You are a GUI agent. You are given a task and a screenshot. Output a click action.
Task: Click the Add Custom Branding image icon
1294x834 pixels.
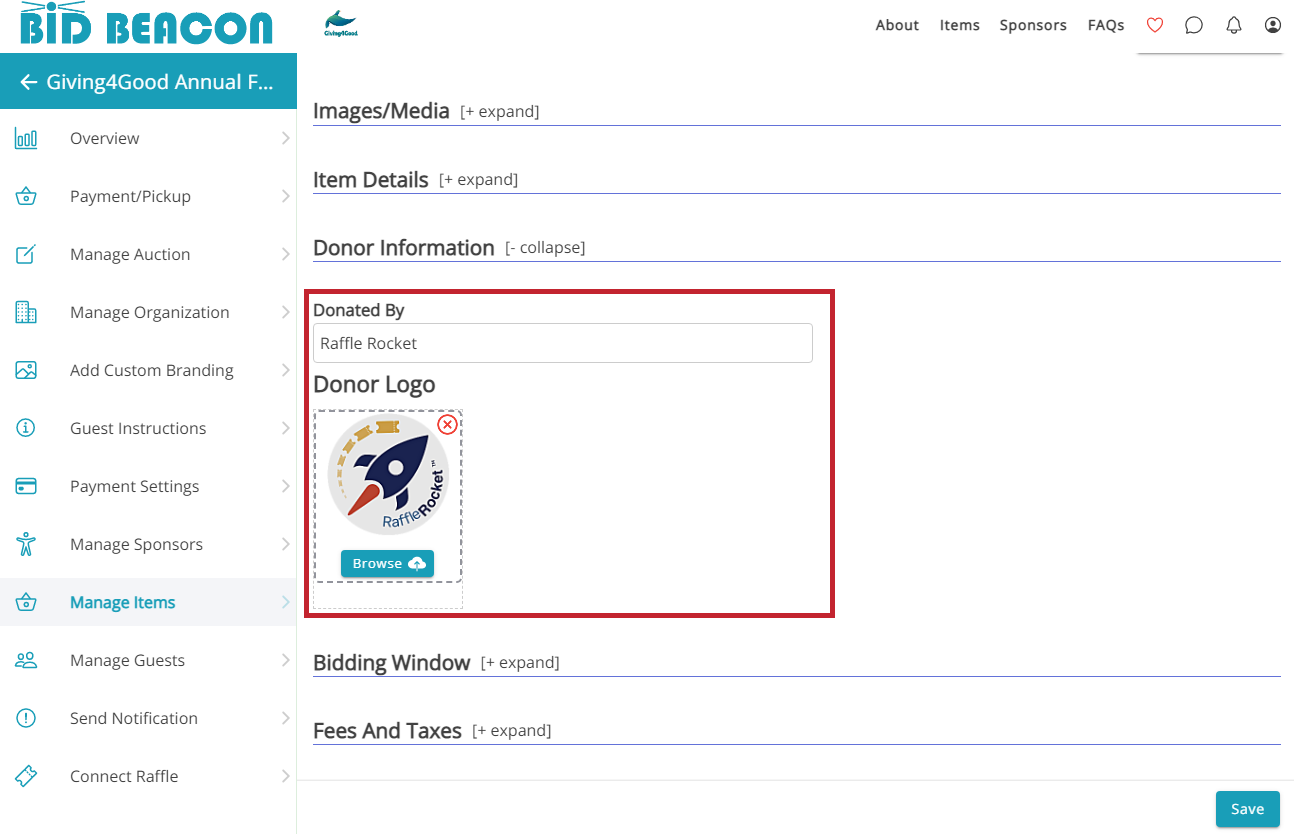[26, 371]
